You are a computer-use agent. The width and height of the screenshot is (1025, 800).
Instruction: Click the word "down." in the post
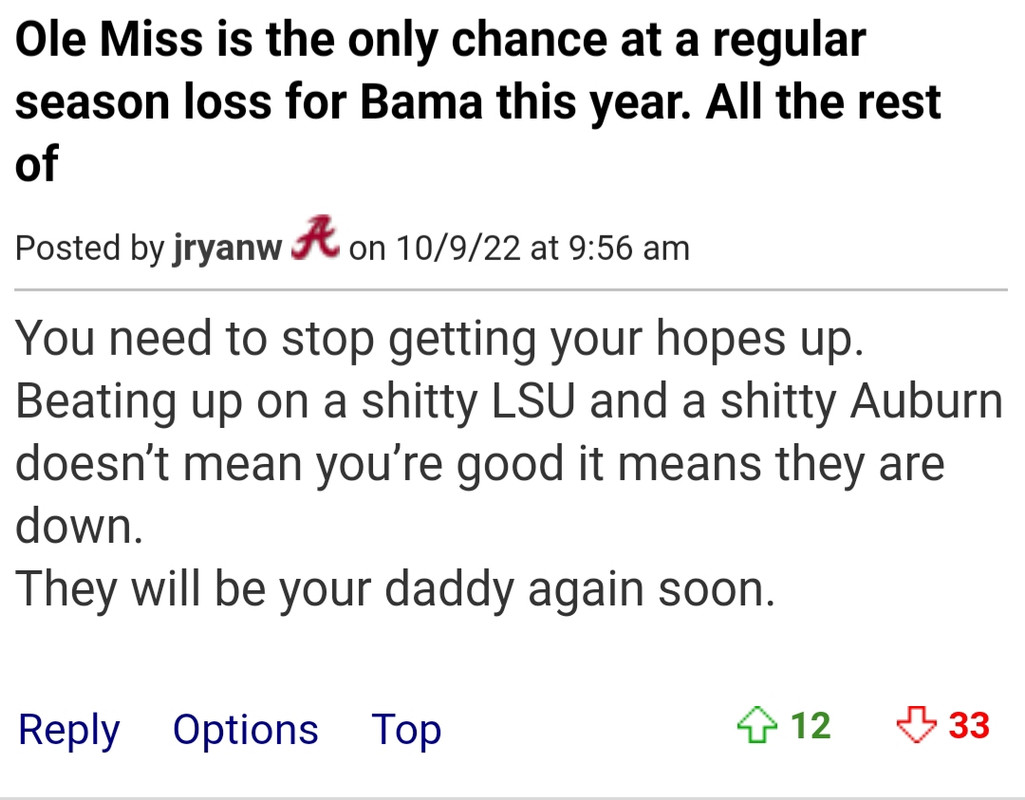click(78, 526)
